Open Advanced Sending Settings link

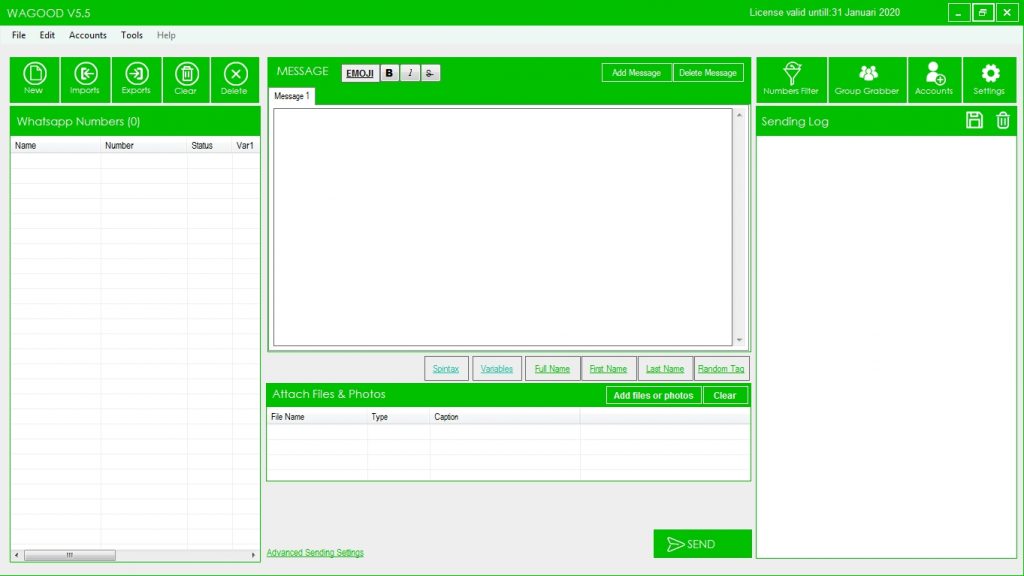pos(315,553)
